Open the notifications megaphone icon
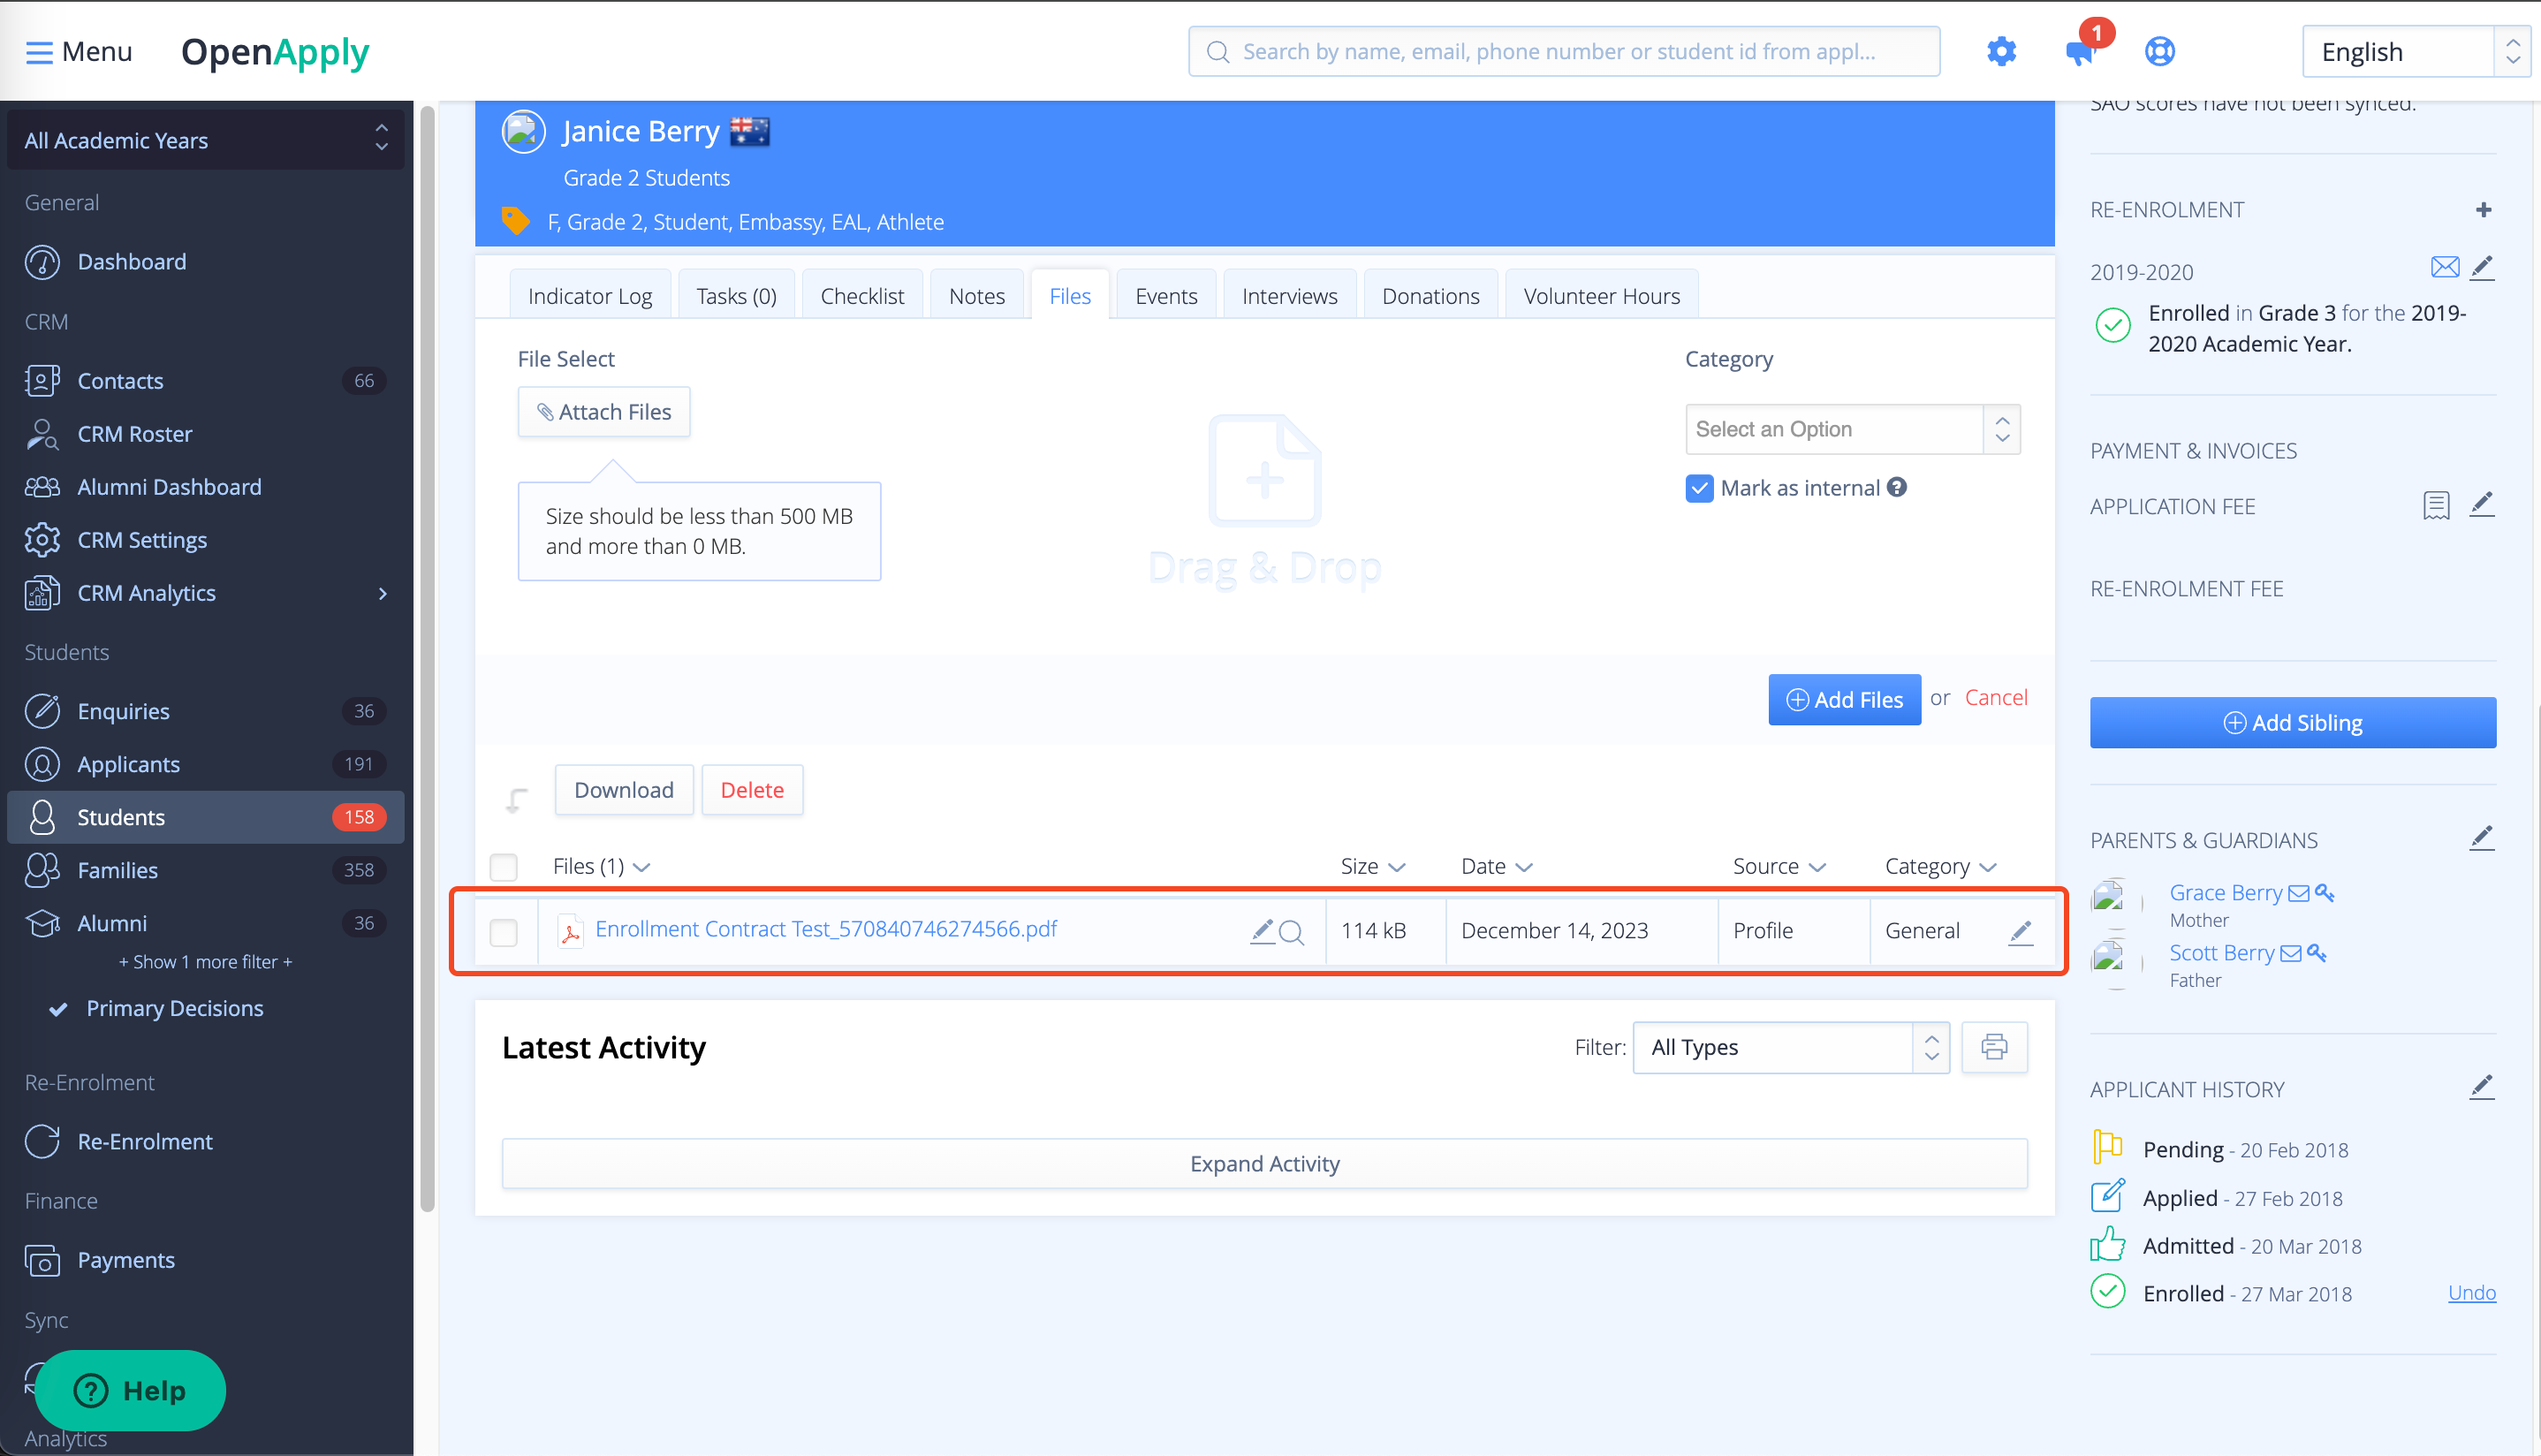 click(x=2079, y=52)
